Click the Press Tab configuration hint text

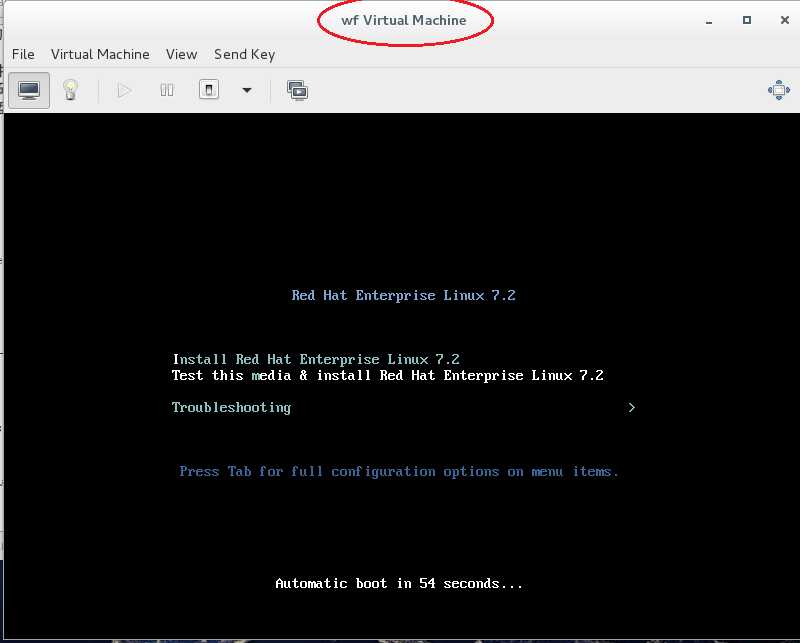click(398, 472)
